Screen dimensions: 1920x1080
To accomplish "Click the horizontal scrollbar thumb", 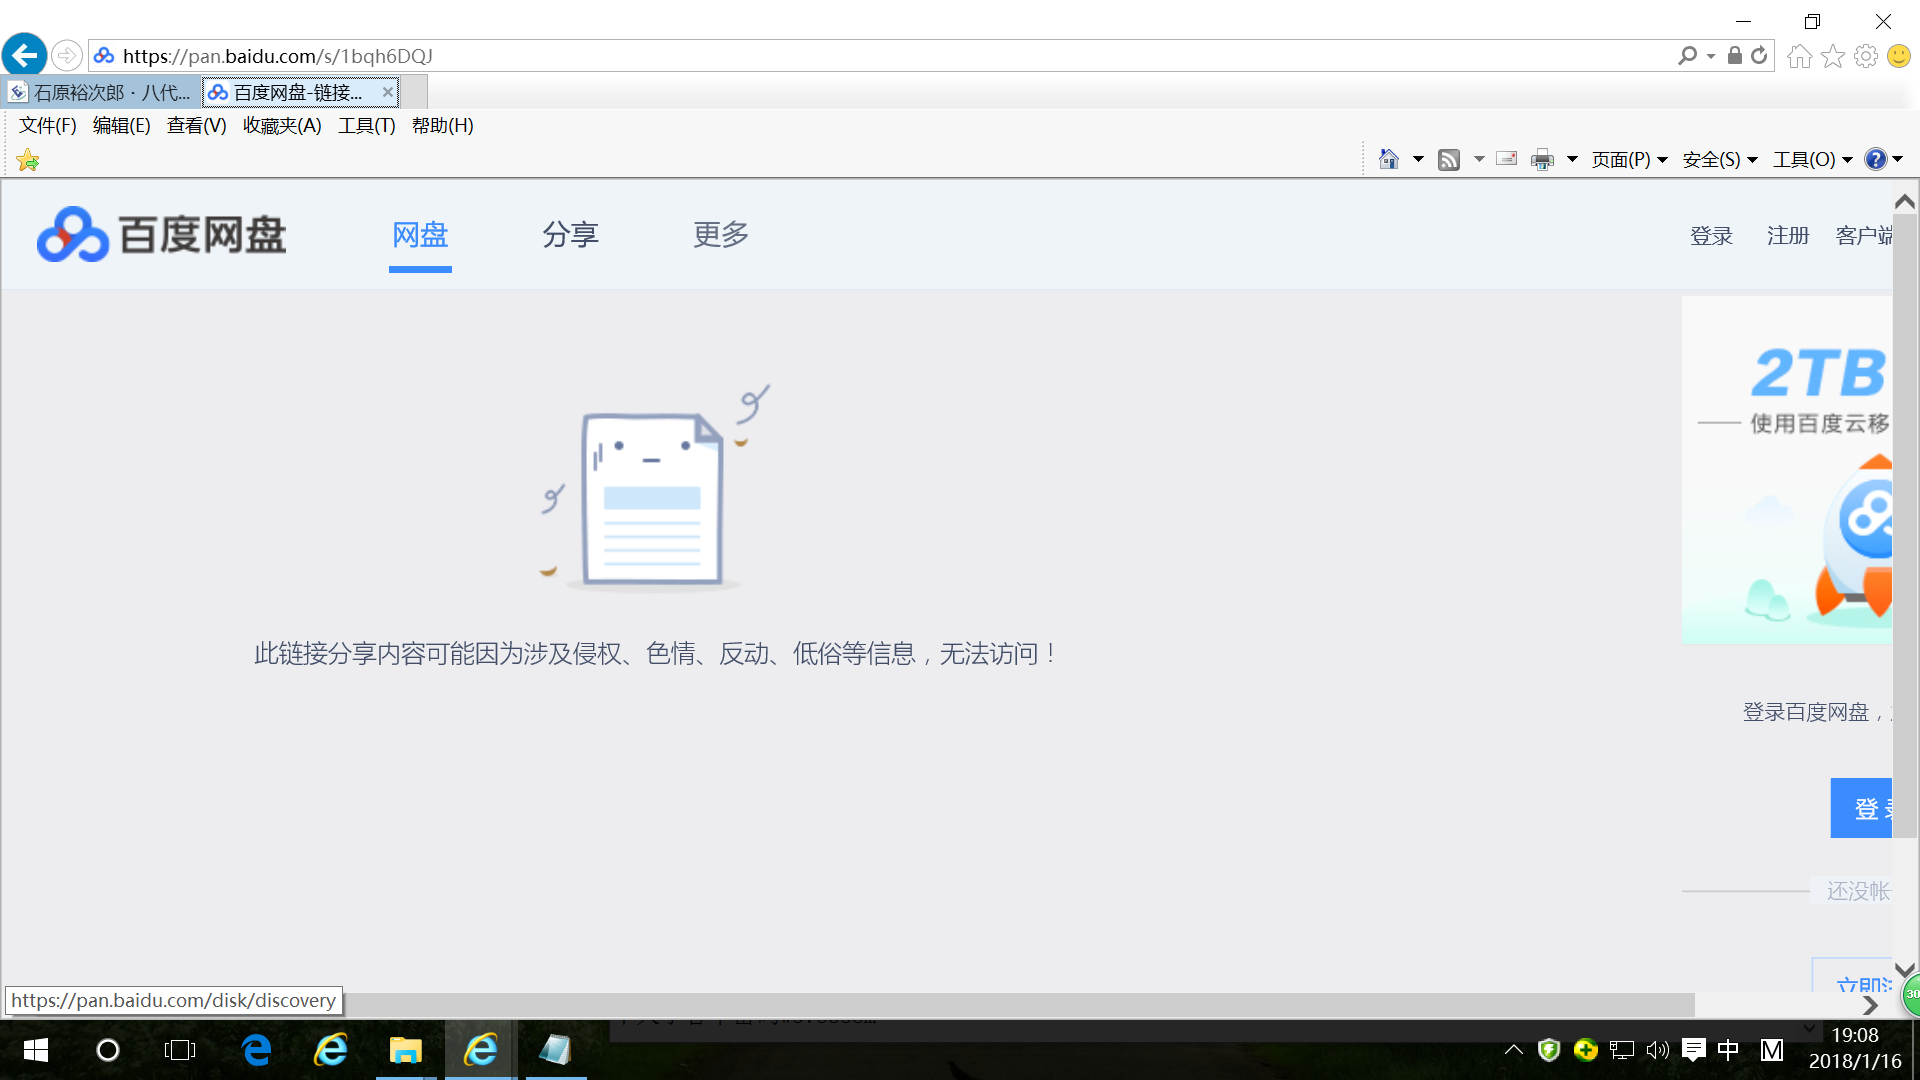I will [x=848, y=1004].
